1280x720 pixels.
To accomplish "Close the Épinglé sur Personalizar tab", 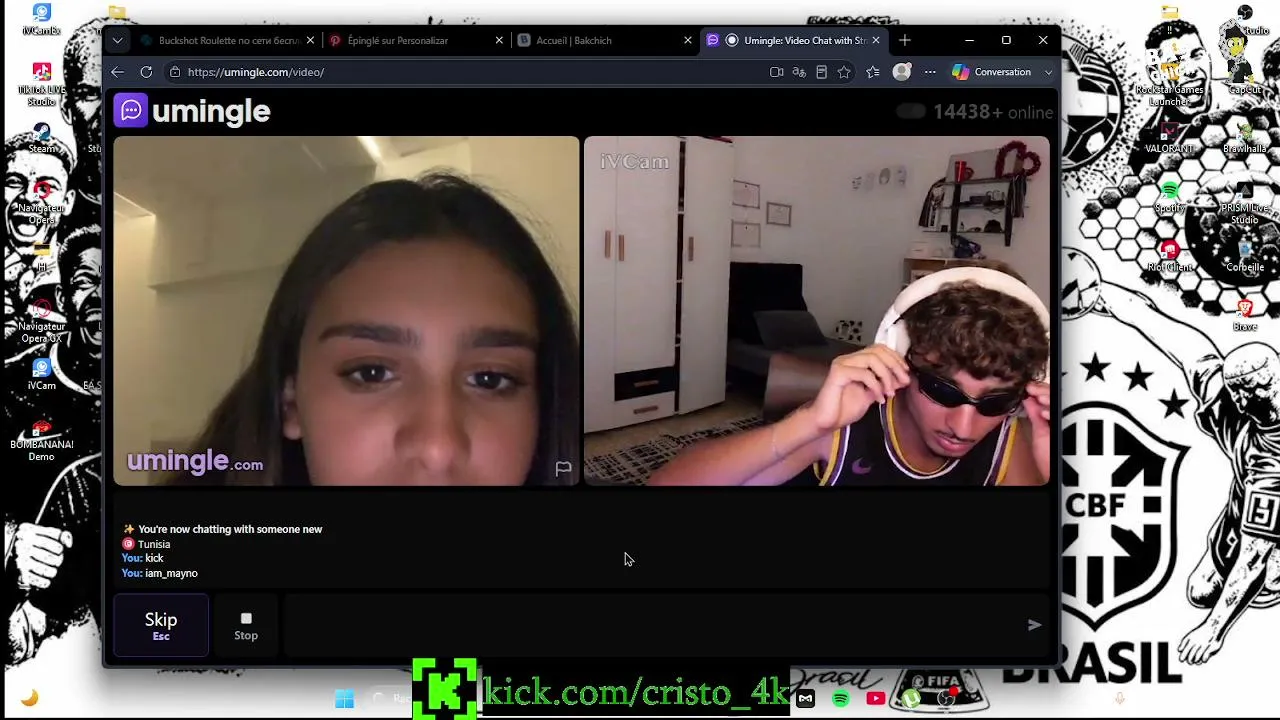I will pos(499,40).
